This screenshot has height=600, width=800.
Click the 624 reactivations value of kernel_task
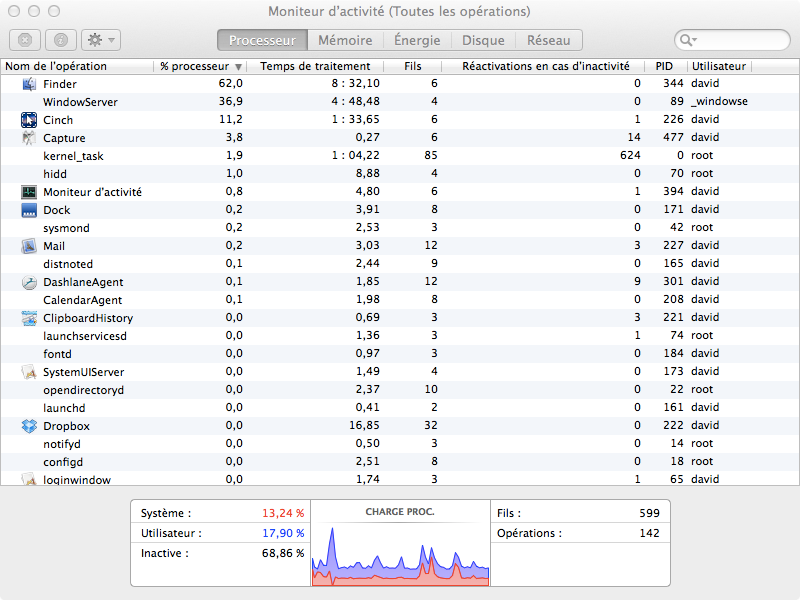click(630, 155)
